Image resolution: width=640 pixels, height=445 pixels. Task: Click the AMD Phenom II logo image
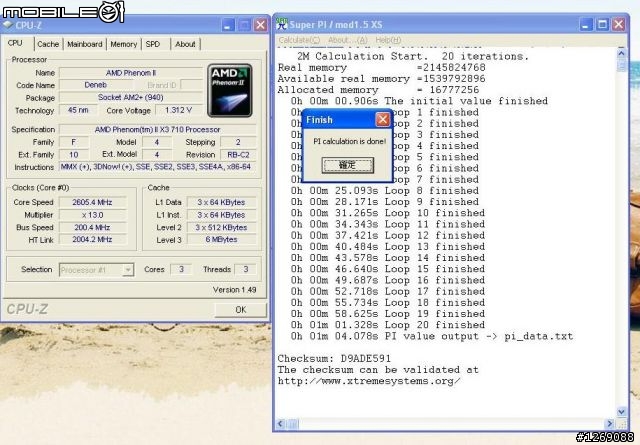tap(230, 91)
